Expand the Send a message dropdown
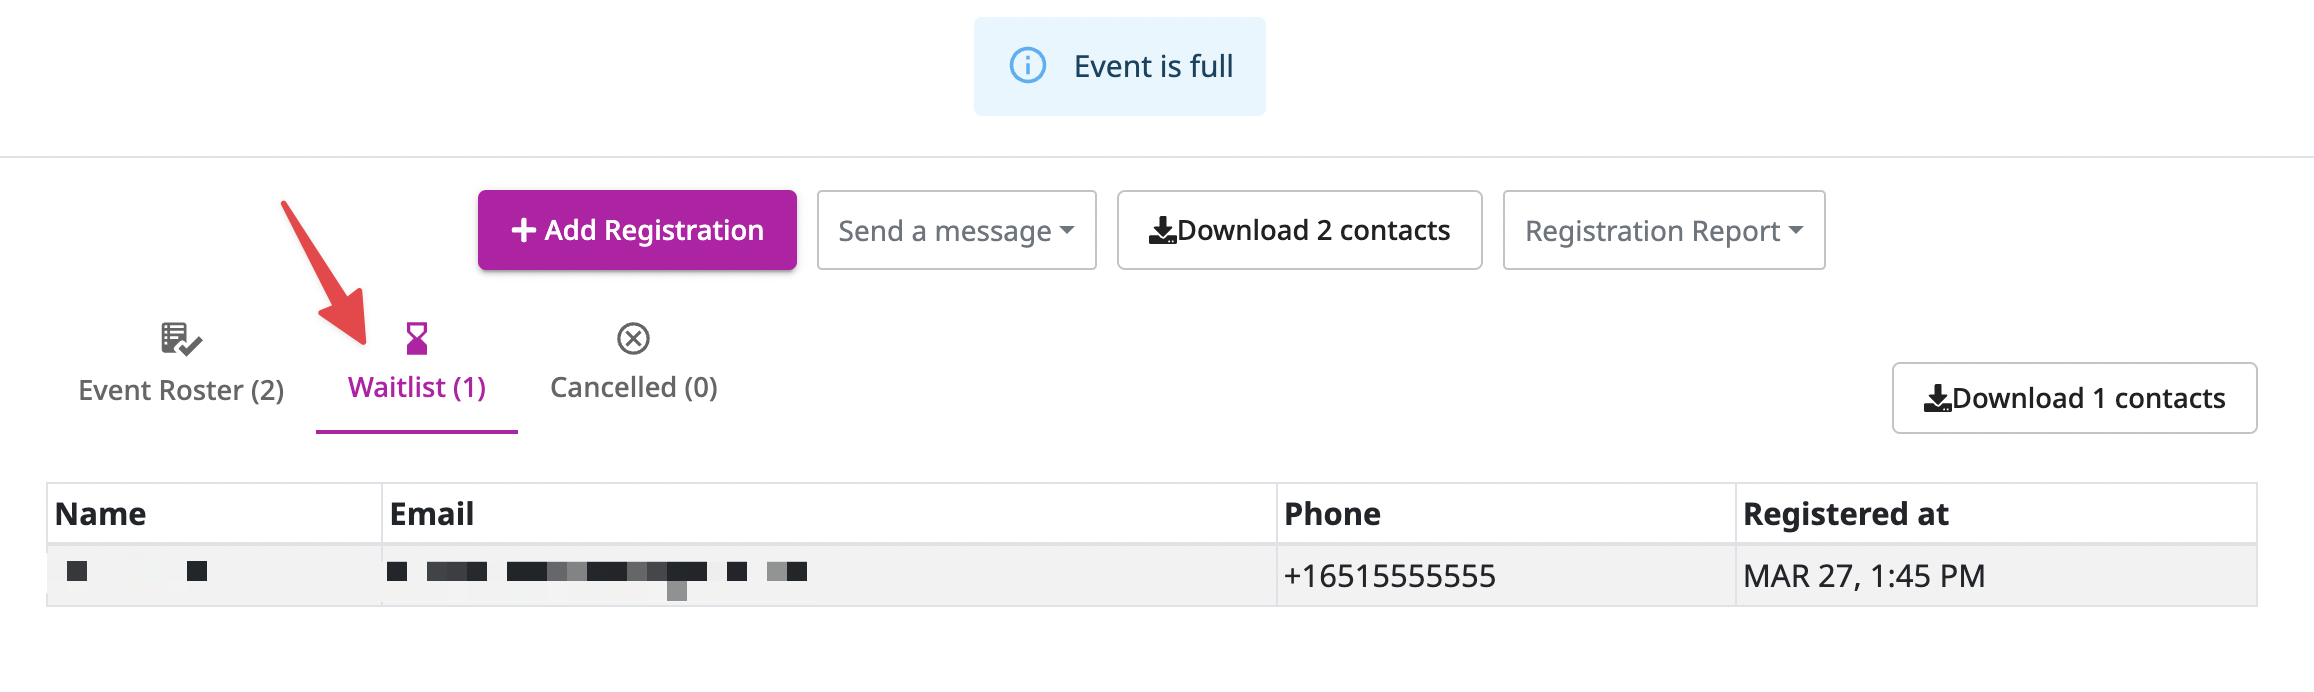 (956, 230)
